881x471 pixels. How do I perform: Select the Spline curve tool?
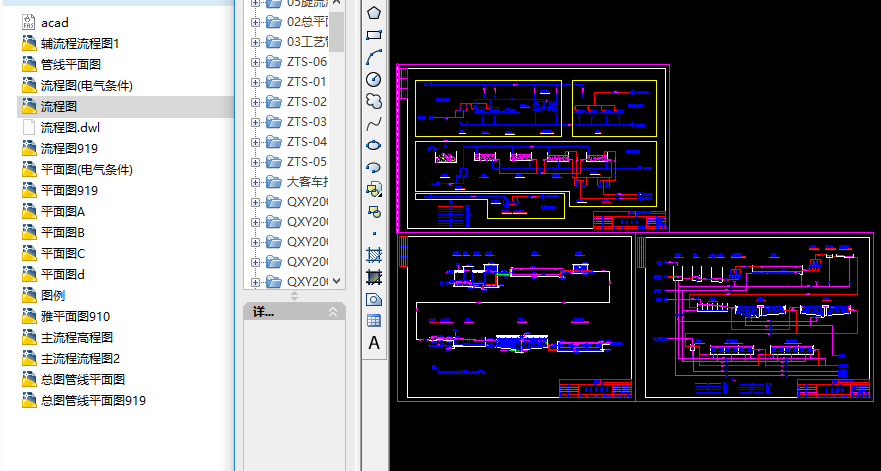coord(374,123)
